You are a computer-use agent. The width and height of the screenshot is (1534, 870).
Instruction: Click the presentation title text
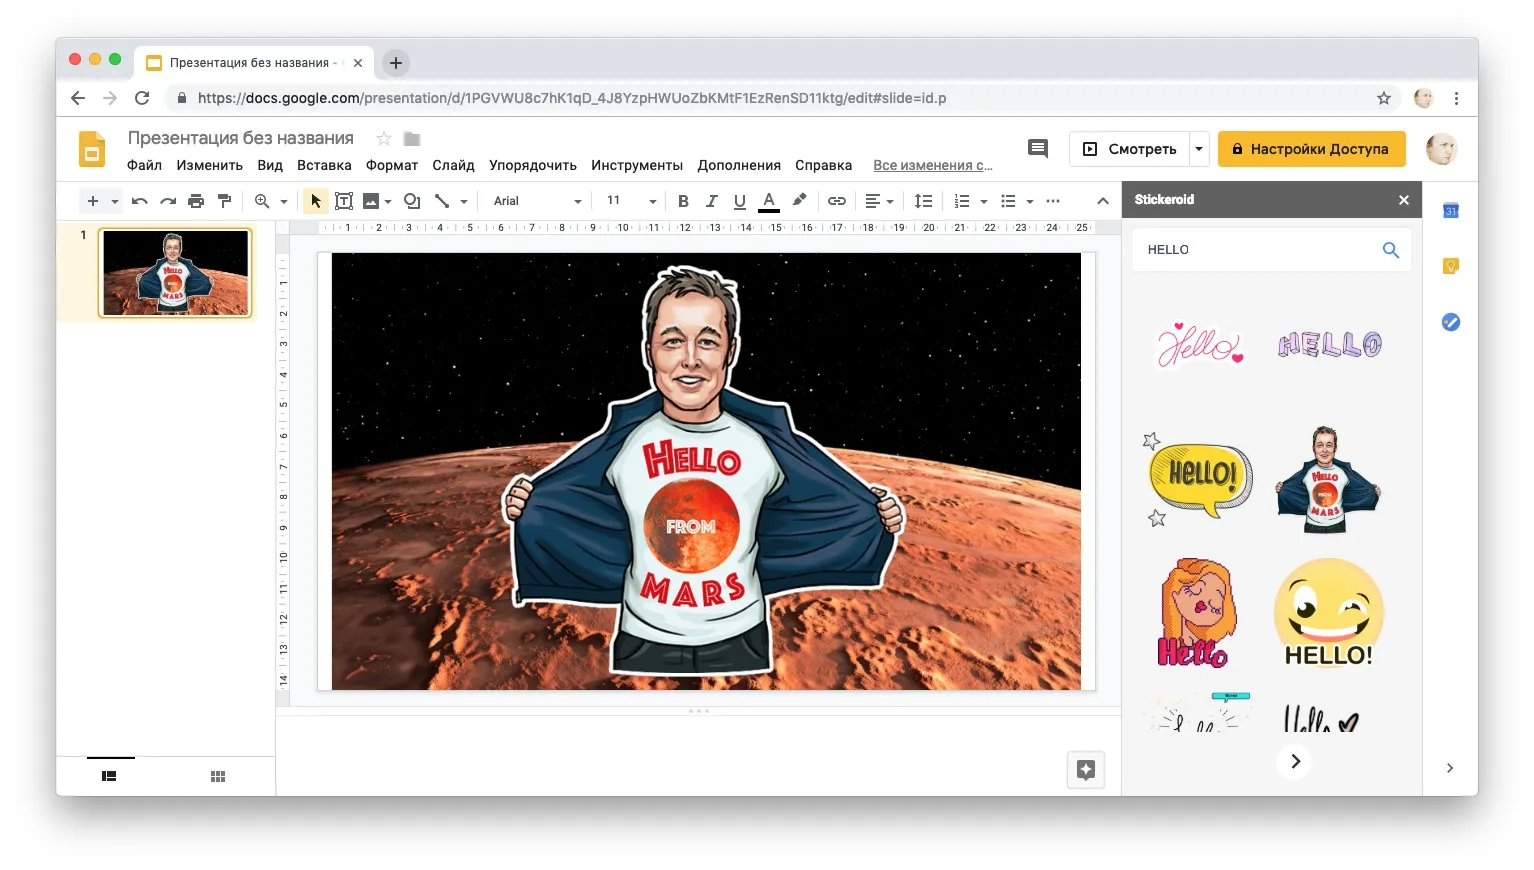241,138
